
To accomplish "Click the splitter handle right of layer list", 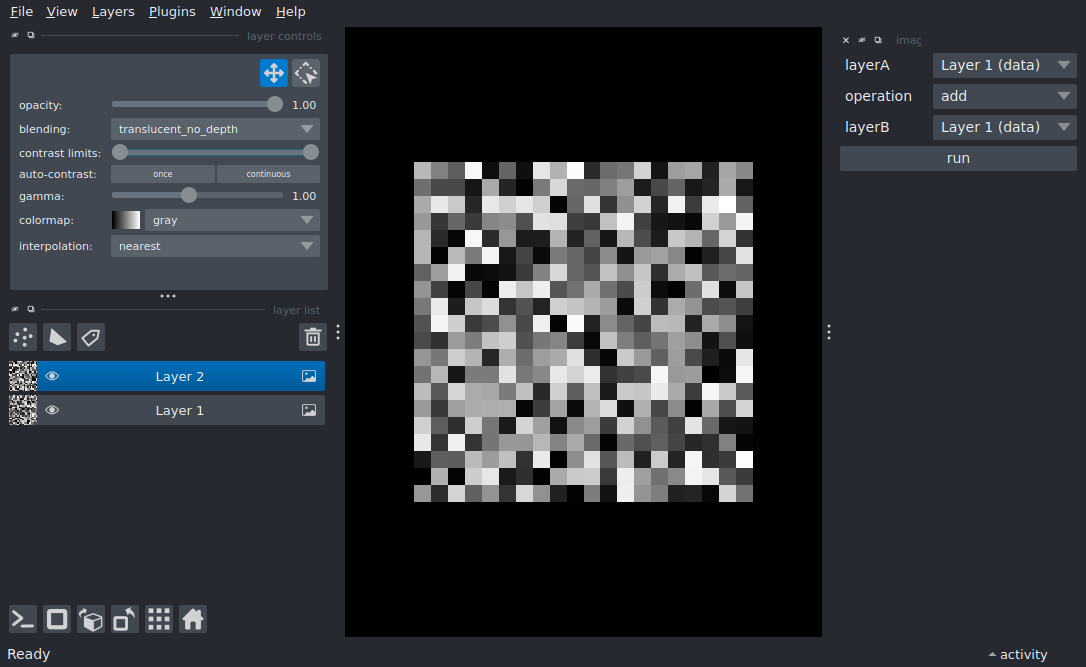I will 338,332.
